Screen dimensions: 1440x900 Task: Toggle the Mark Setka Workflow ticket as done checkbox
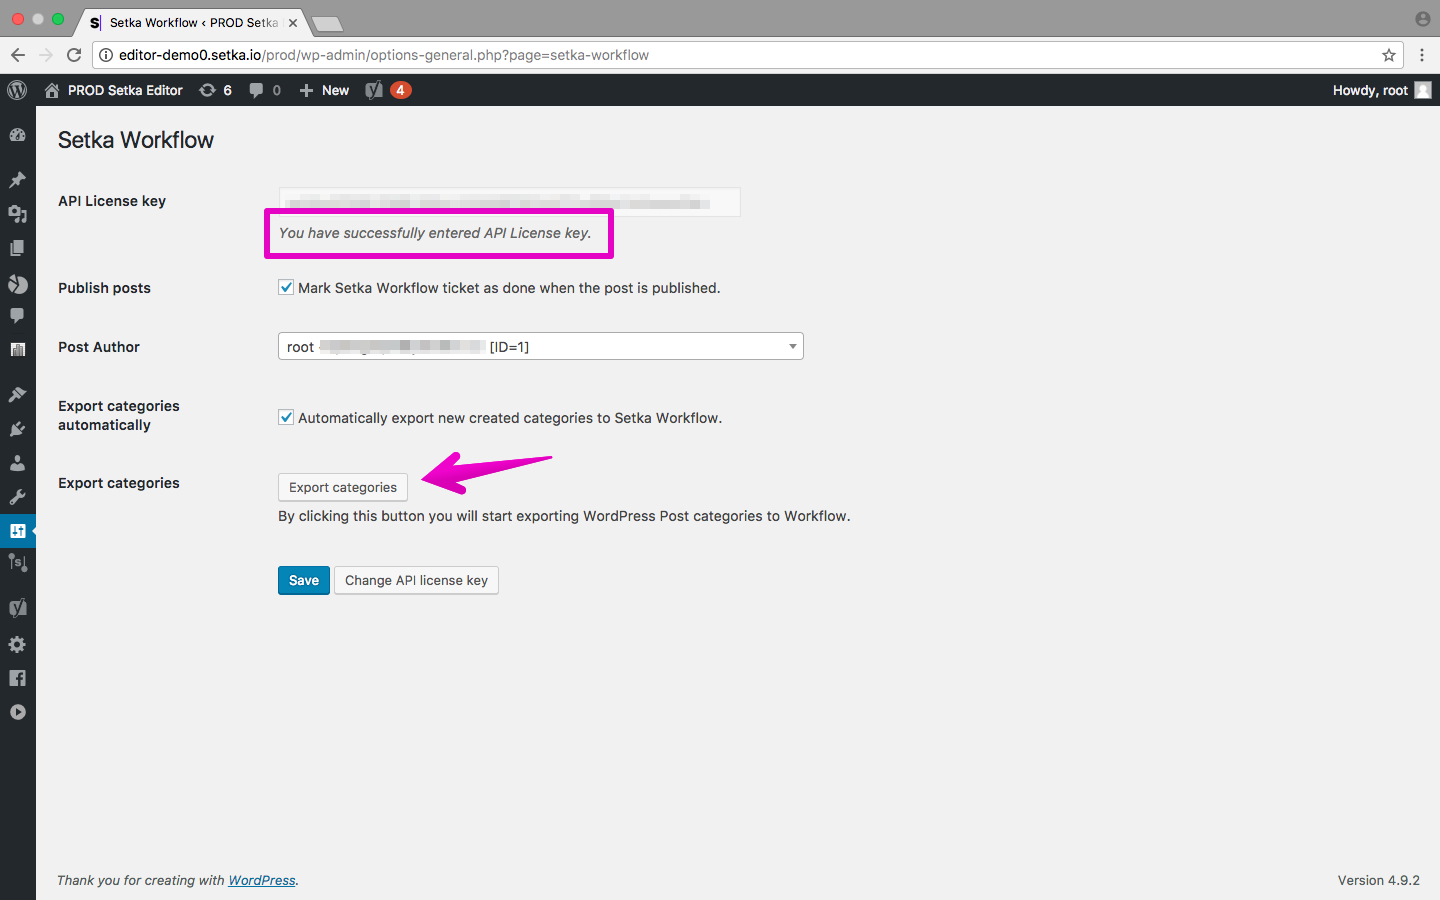pos(286,287)
